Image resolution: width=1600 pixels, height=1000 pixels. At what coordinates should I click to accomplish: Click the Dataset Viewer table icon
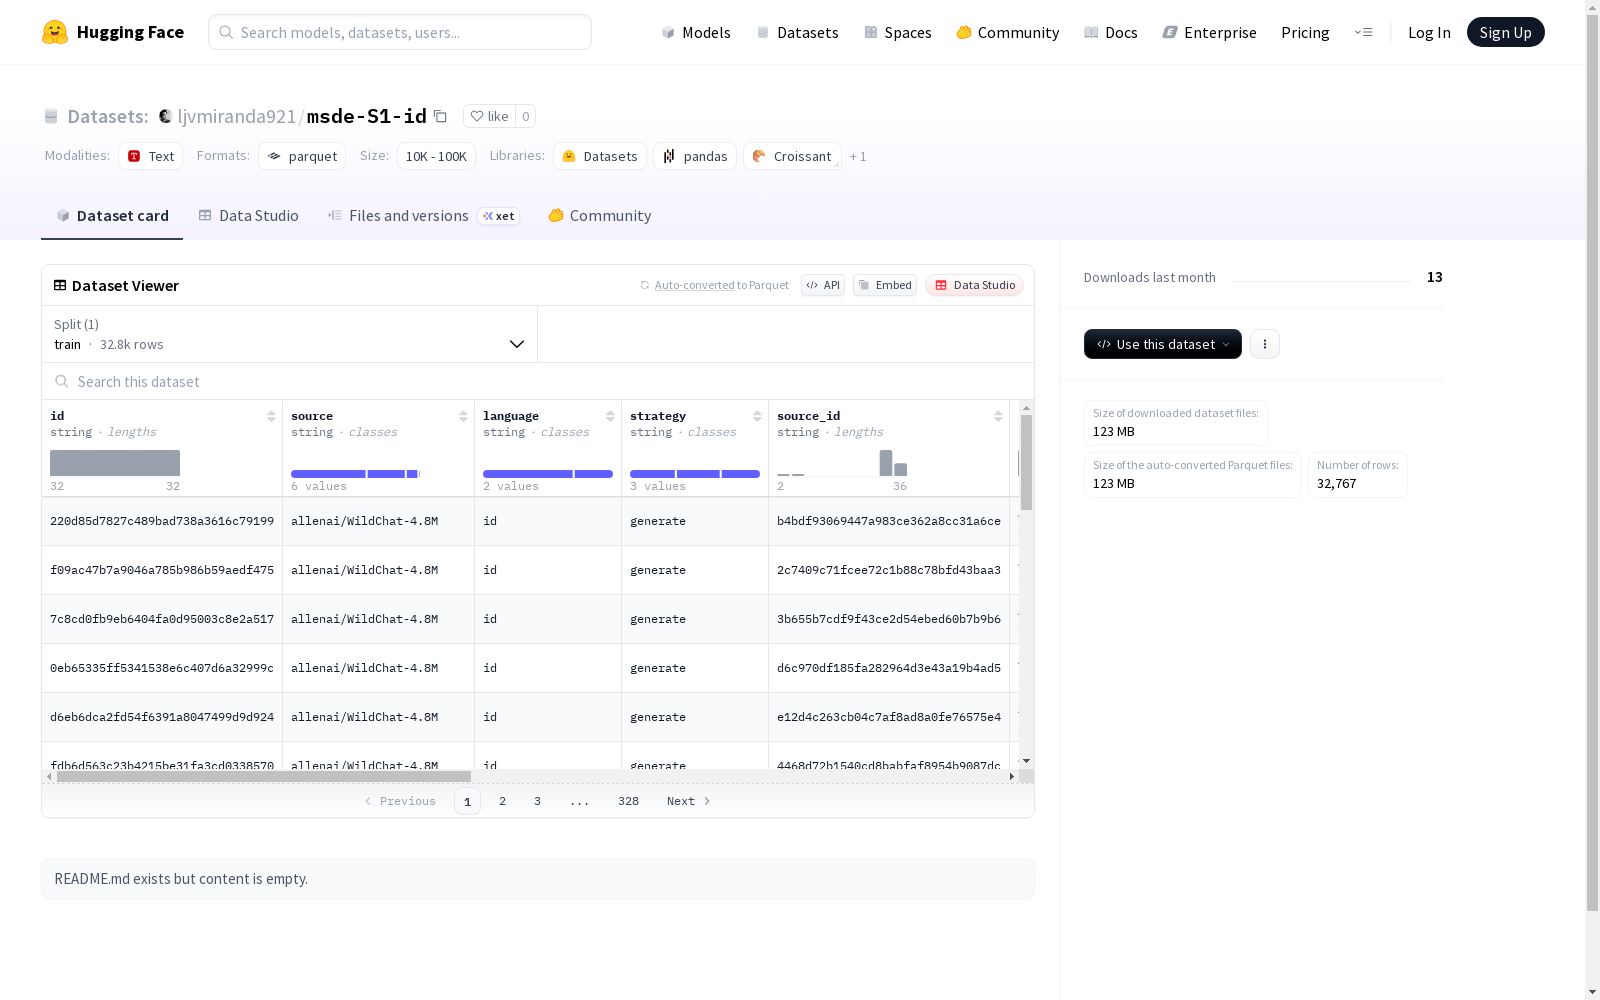pos(60,285)
